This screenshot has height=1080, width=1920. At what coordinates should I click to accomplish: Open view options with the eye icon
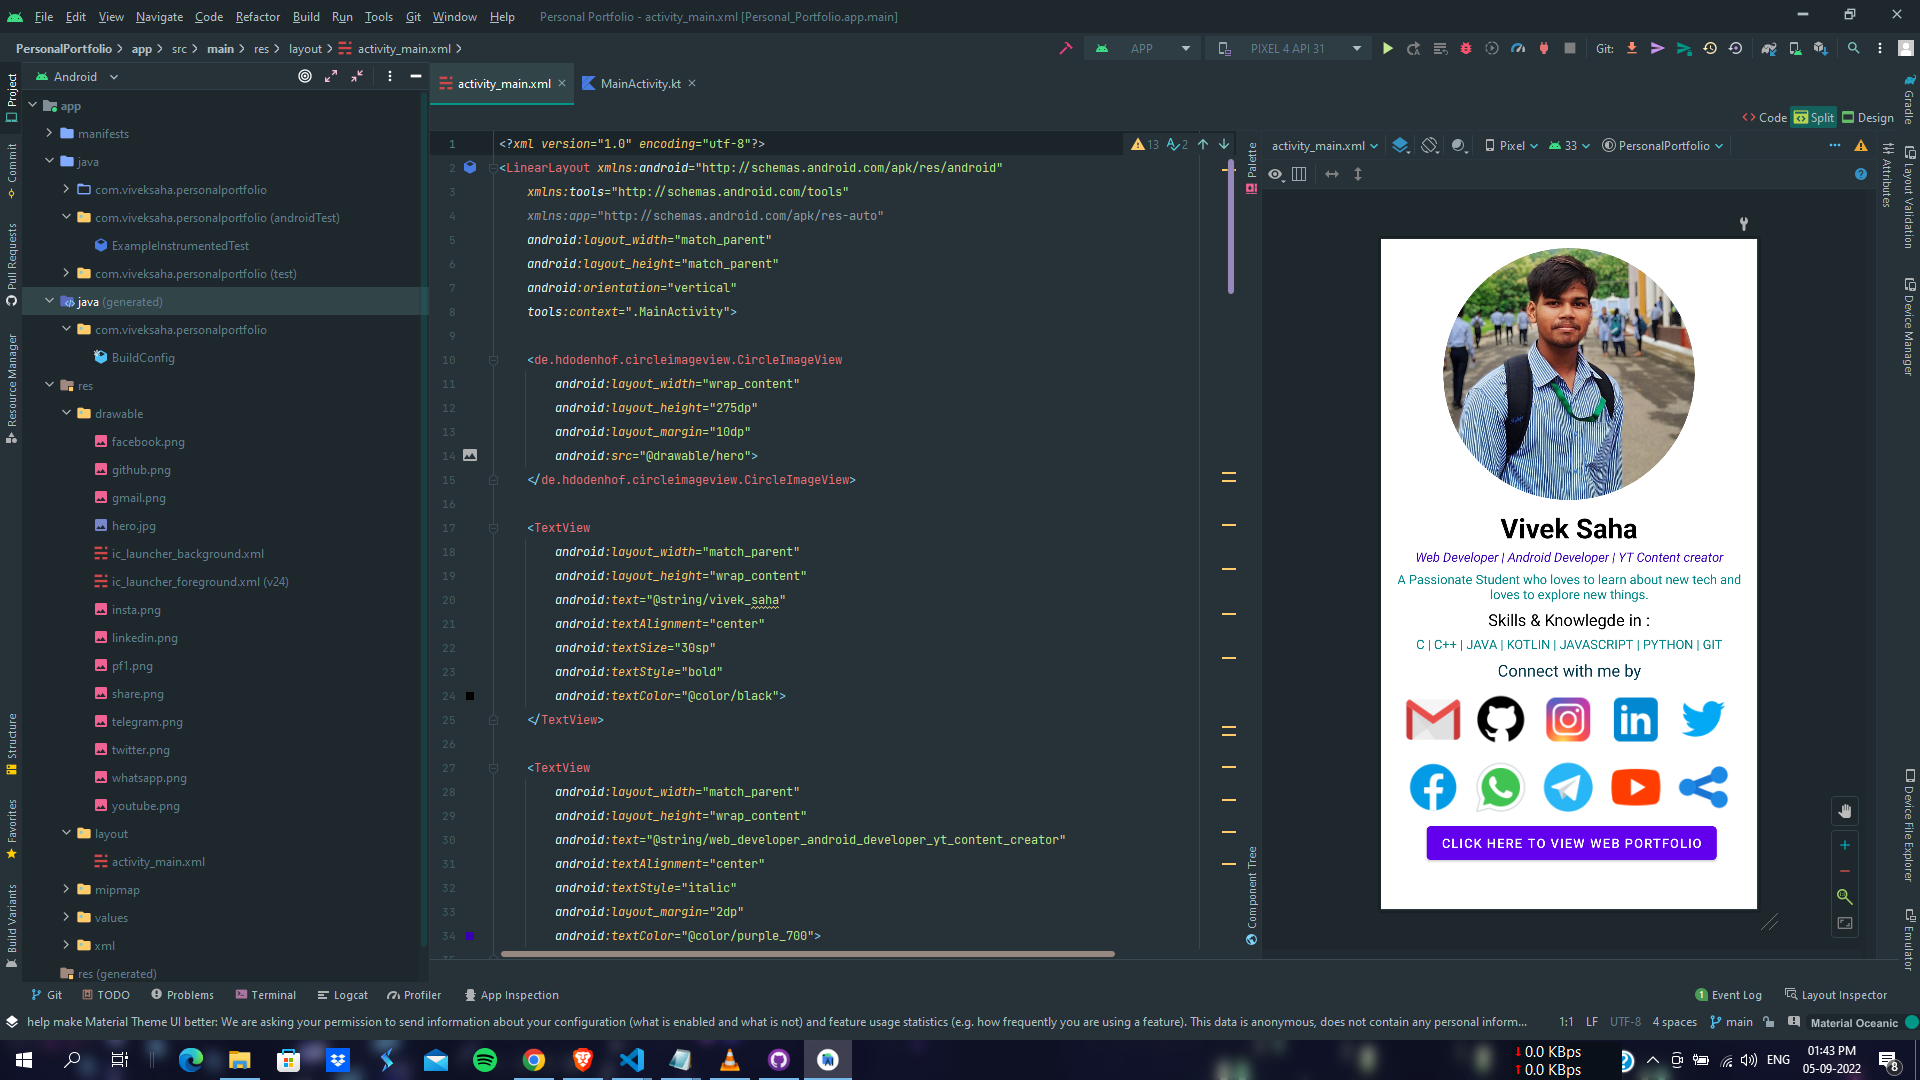(1275, 174)
